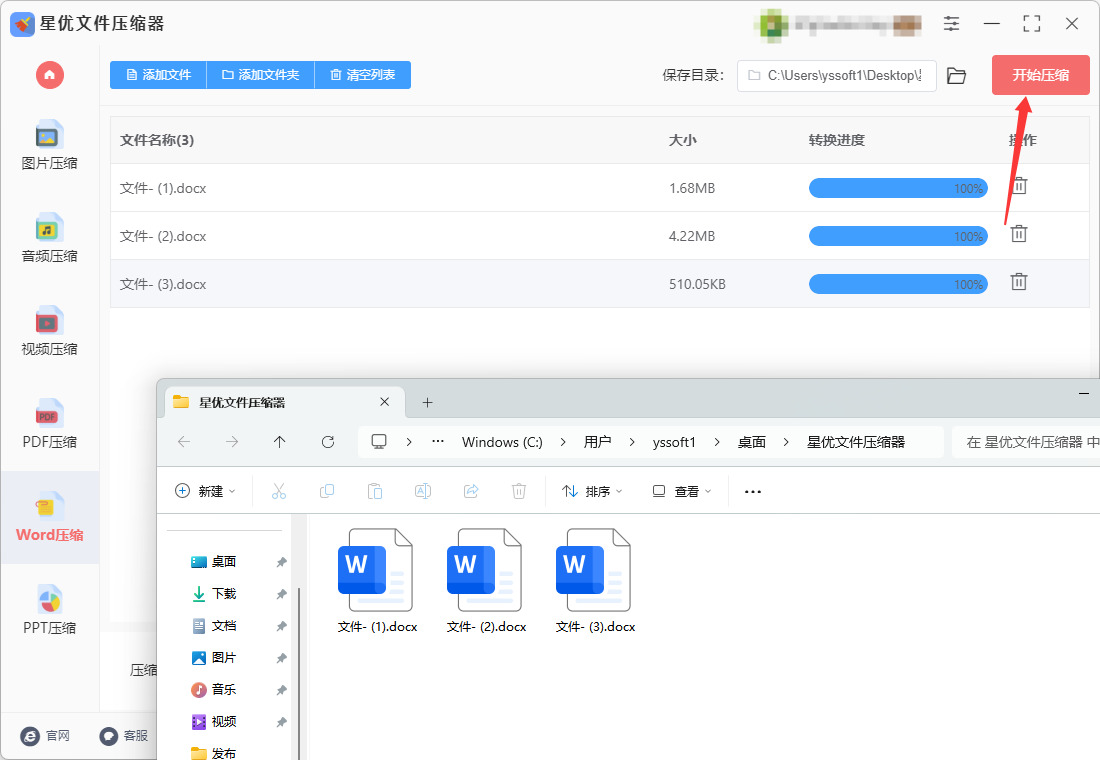Delete 文件- (2).docx from the list
The width and height of the screenshot is (1100, 760).
pos(1019,234)
